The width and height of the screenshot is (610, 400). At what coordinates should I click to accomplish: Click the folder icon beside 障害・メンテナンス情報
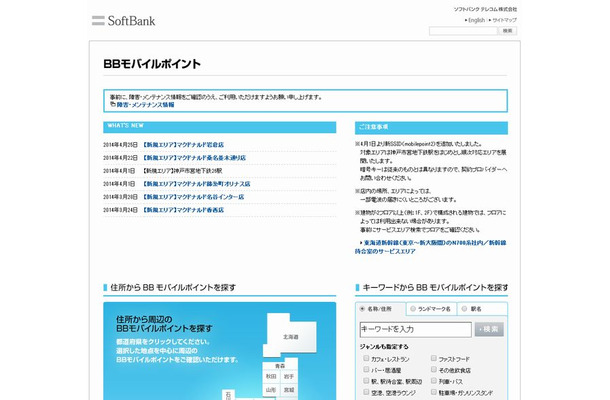[x=113, y=104]
